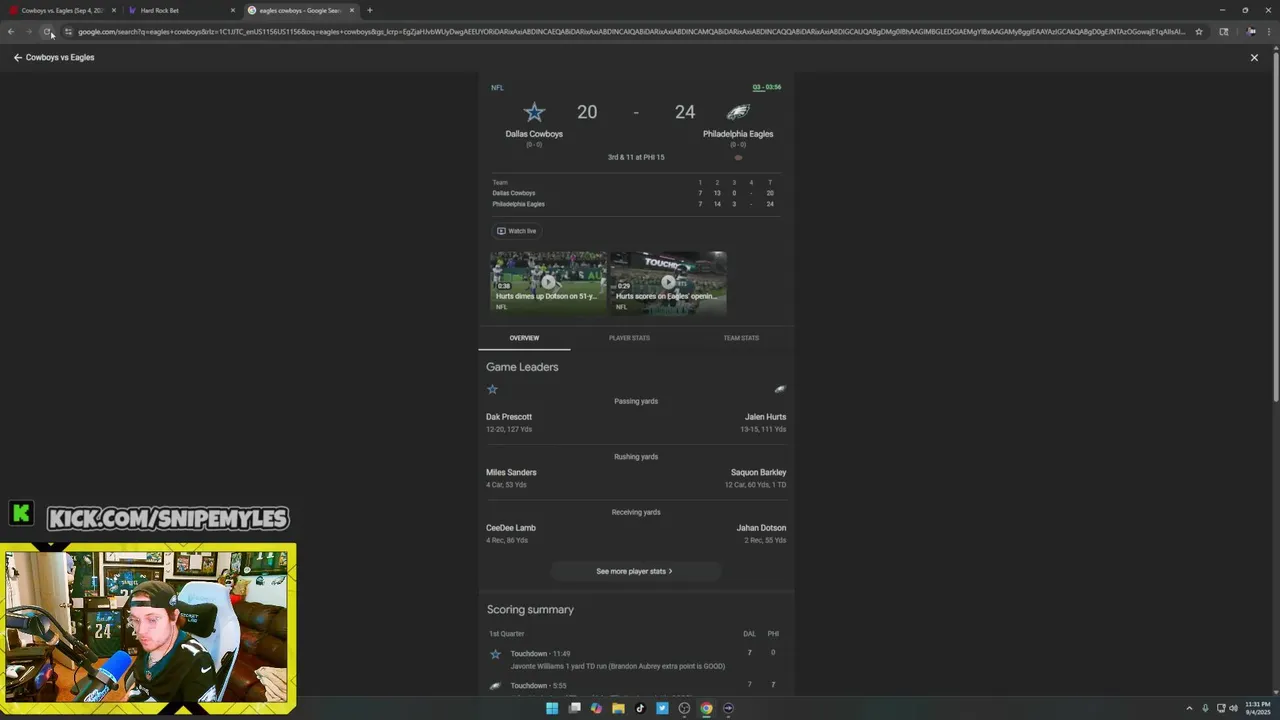Click CeeDee Lamb's name
Image resolution: width=1280 pixels, height=720 pixels.
(511, 528)
